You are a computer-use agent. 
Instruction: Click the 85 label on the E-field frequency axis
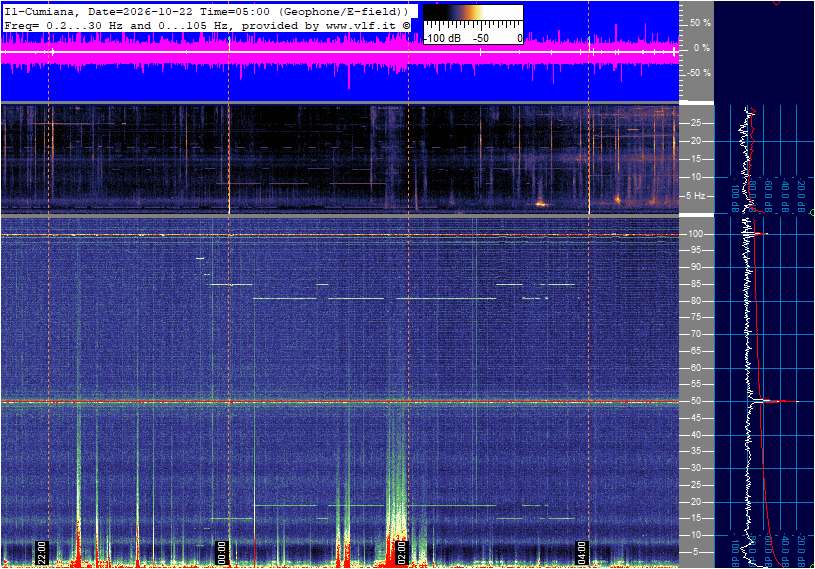[695, 284]
